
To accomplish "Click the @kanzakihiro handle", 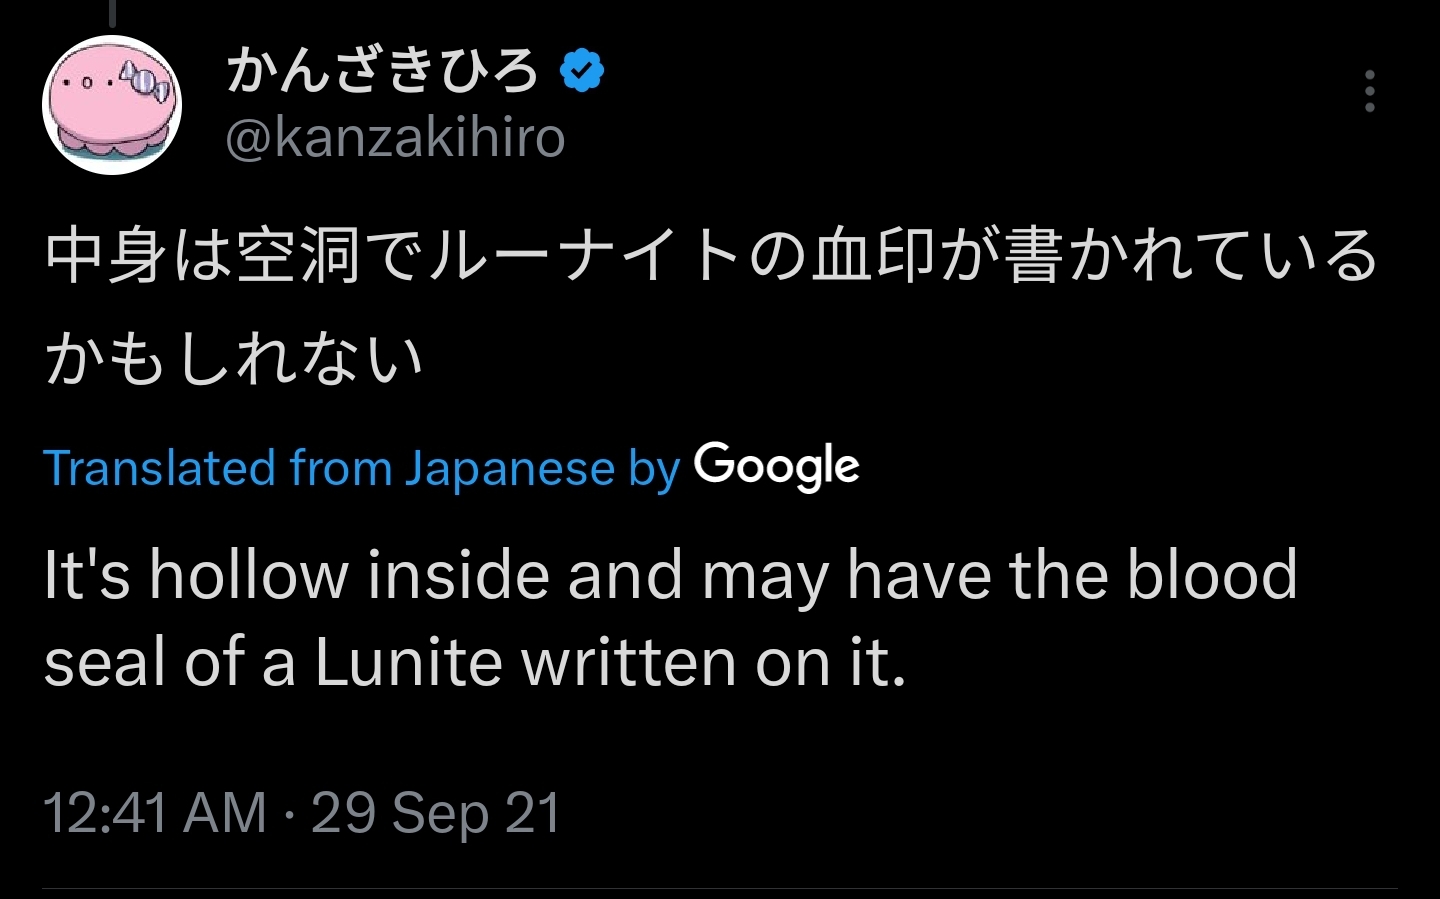I will [396, 137].
